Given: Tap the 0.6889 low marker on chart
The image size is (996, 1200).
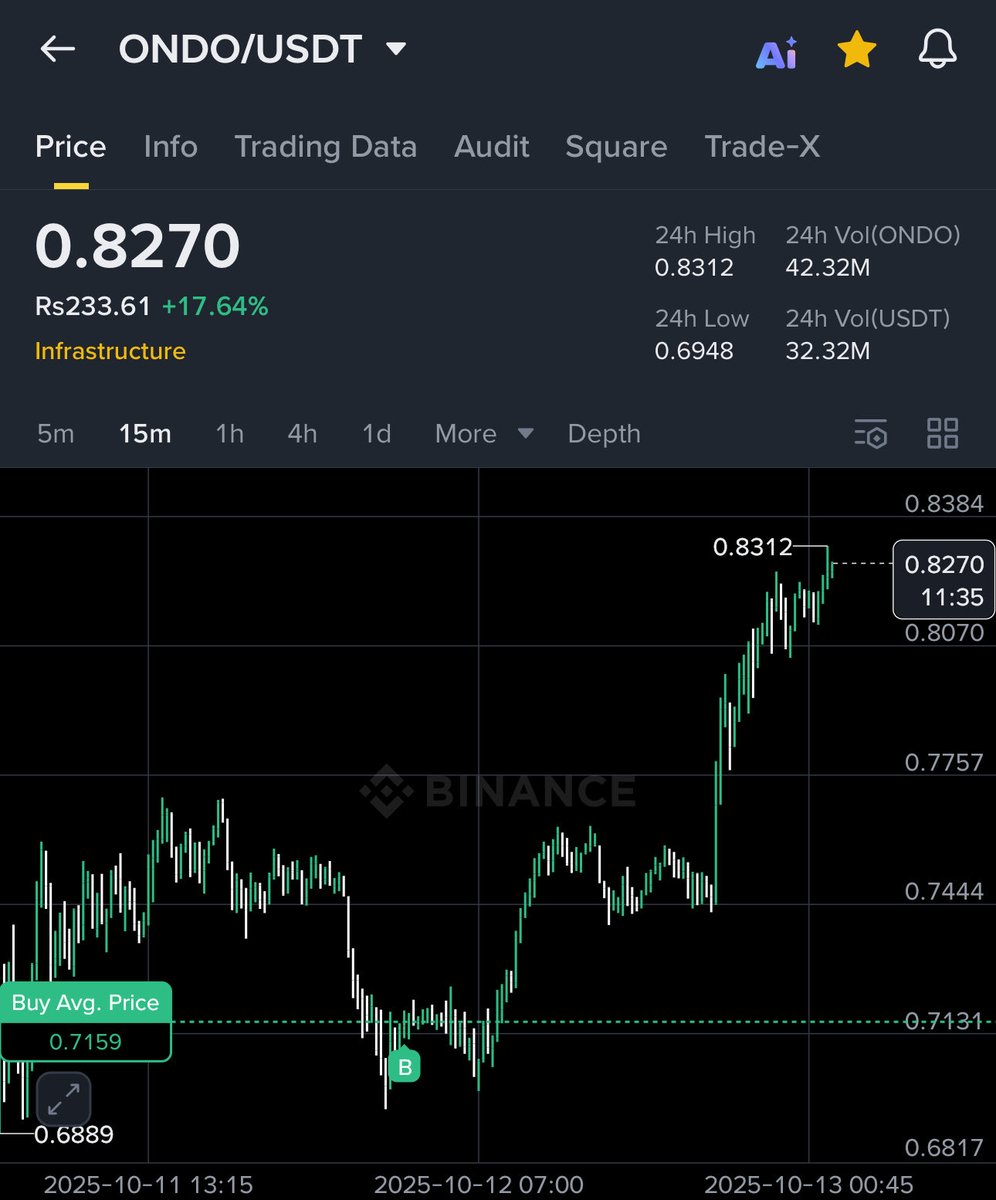Looking at the screenshot, I should (x=74, y=1134).
